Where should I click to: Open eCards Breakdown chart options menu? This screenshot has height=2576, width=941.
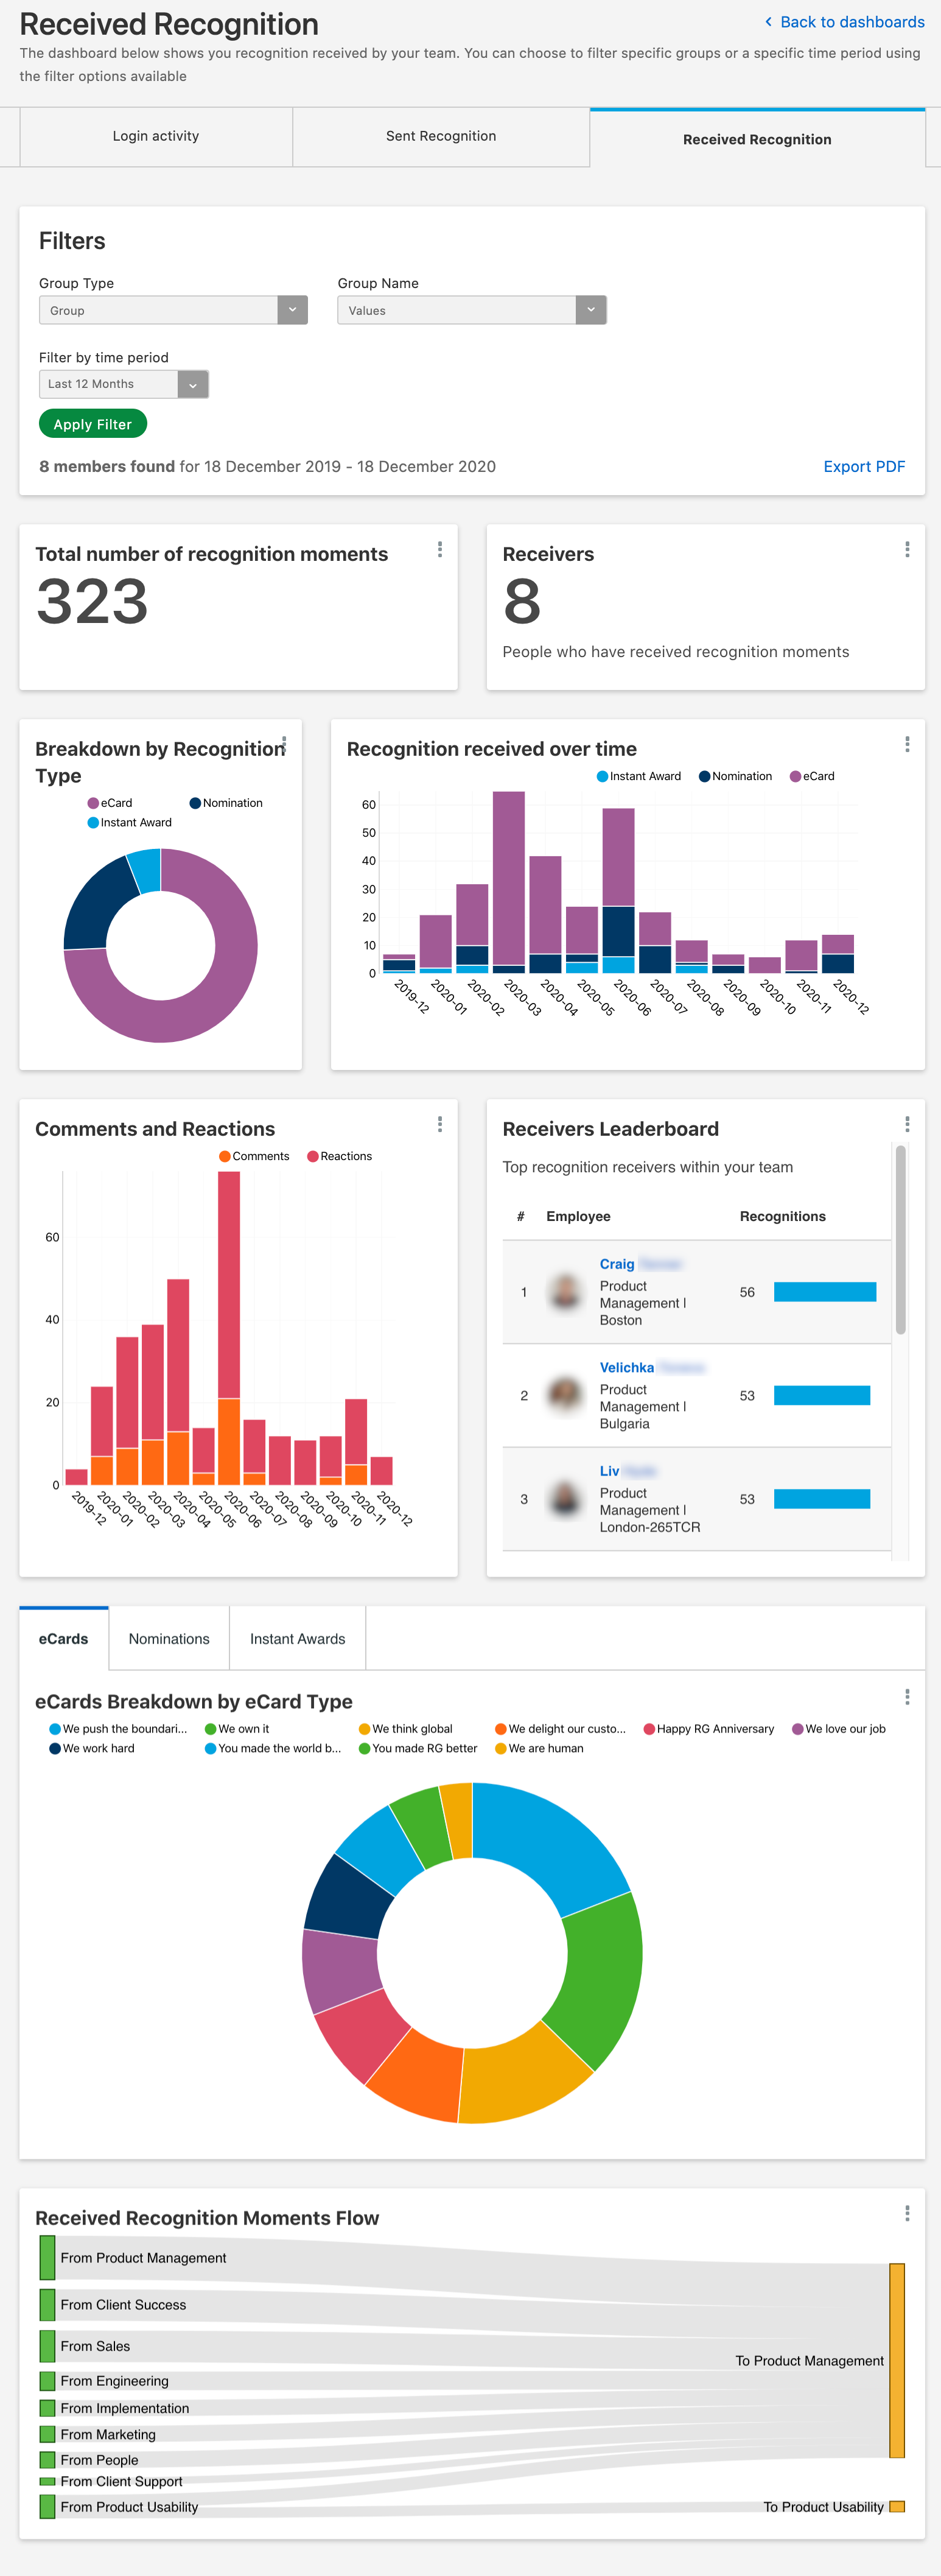click(907, 1696)
